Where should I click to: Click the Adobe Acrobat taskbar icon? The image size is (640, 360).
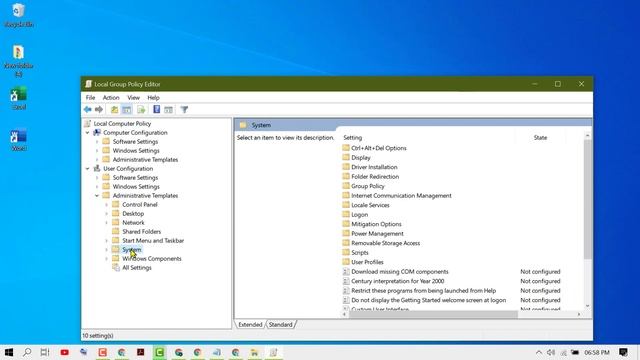[140, 352]
